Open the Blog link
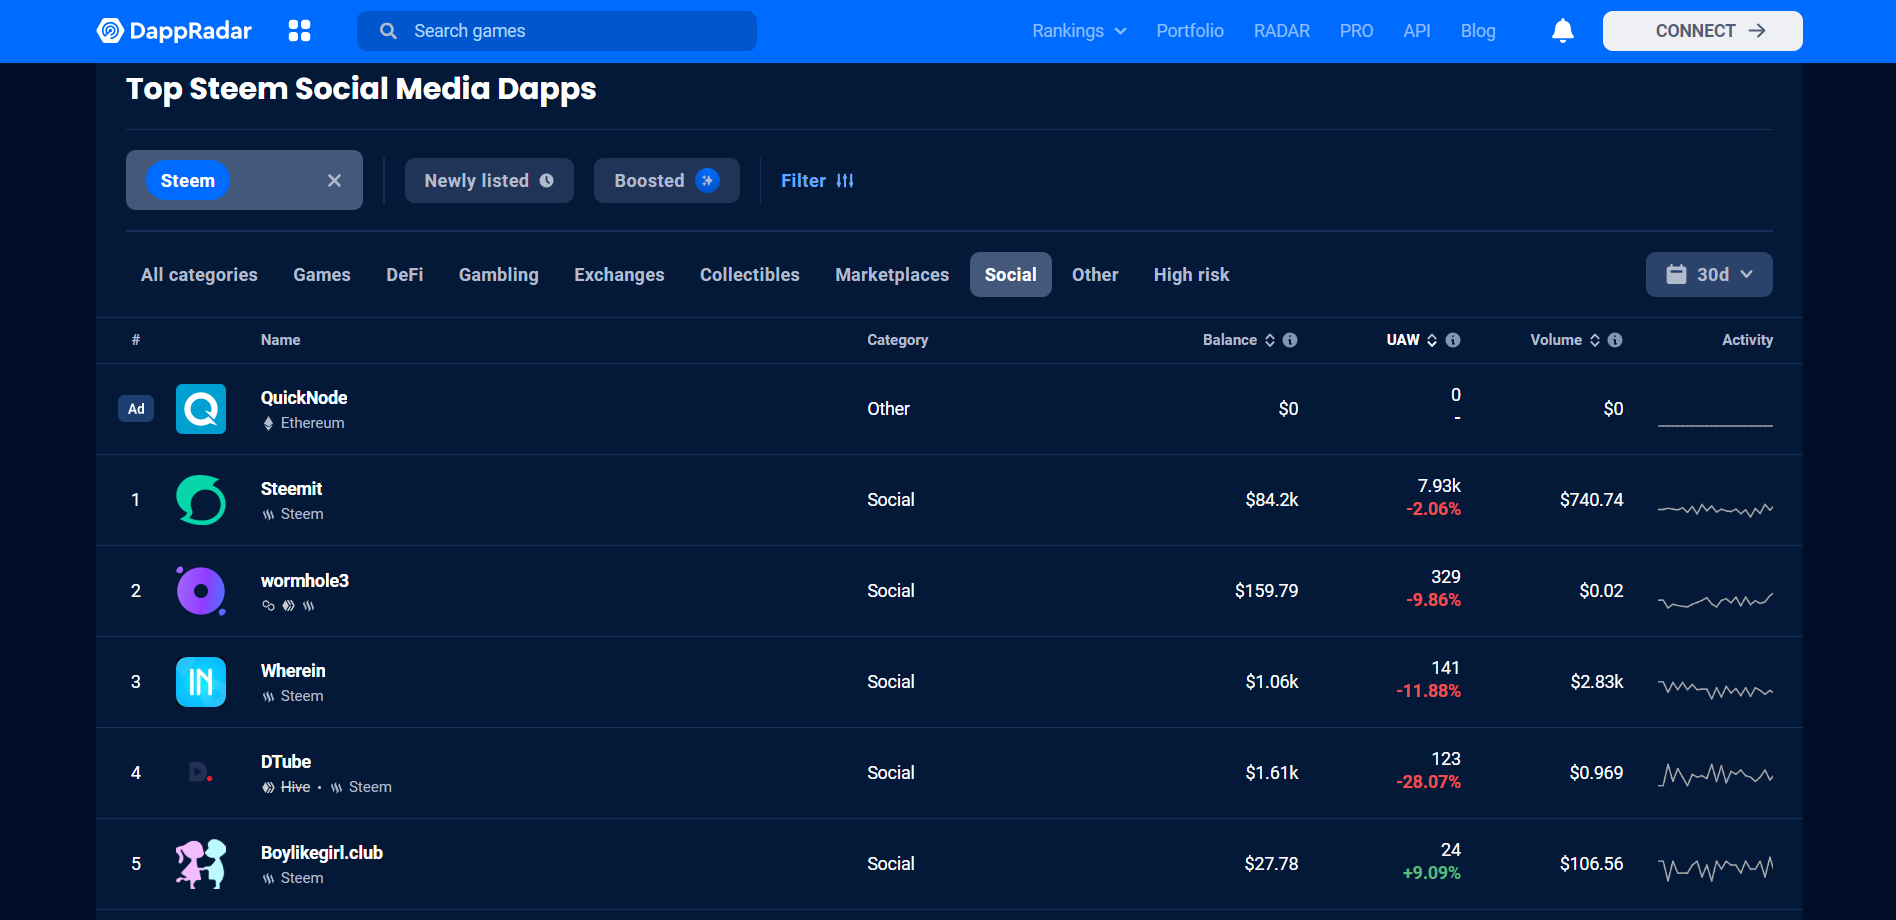The width and height of the screenshot is (1896, 920). [x=1478, y=31]
